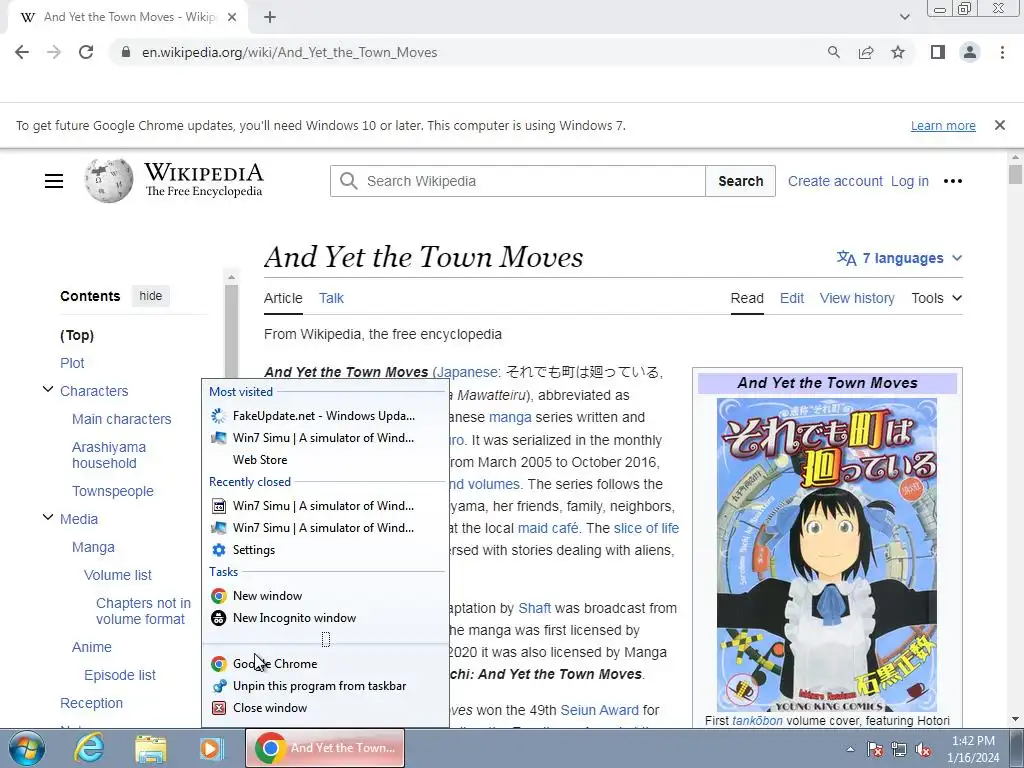
Task: Close the And Yet the Town Moves tab
Action: pos(232,18)
